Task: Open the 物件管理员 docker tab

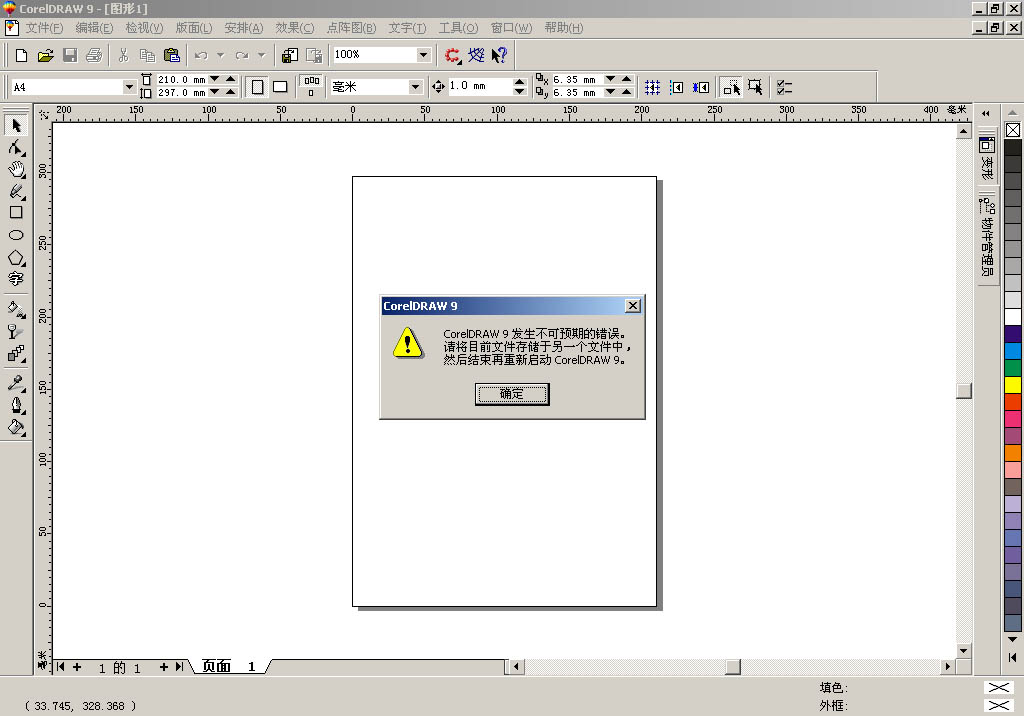Action: [x=987, y=238]
